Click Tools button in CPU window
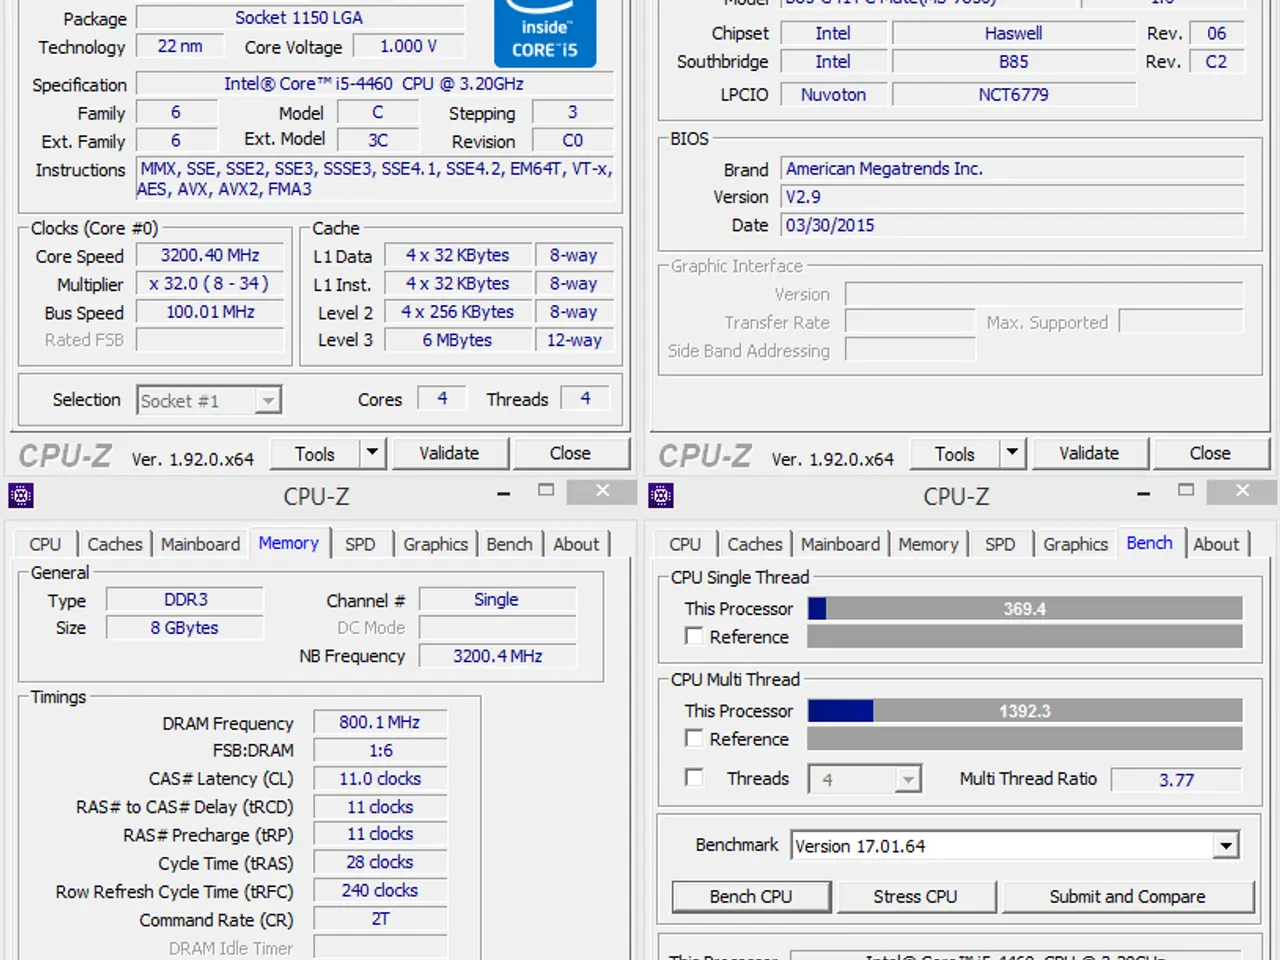The height and width of the screenshot is (960, 1280). click(x=314, y=453)
